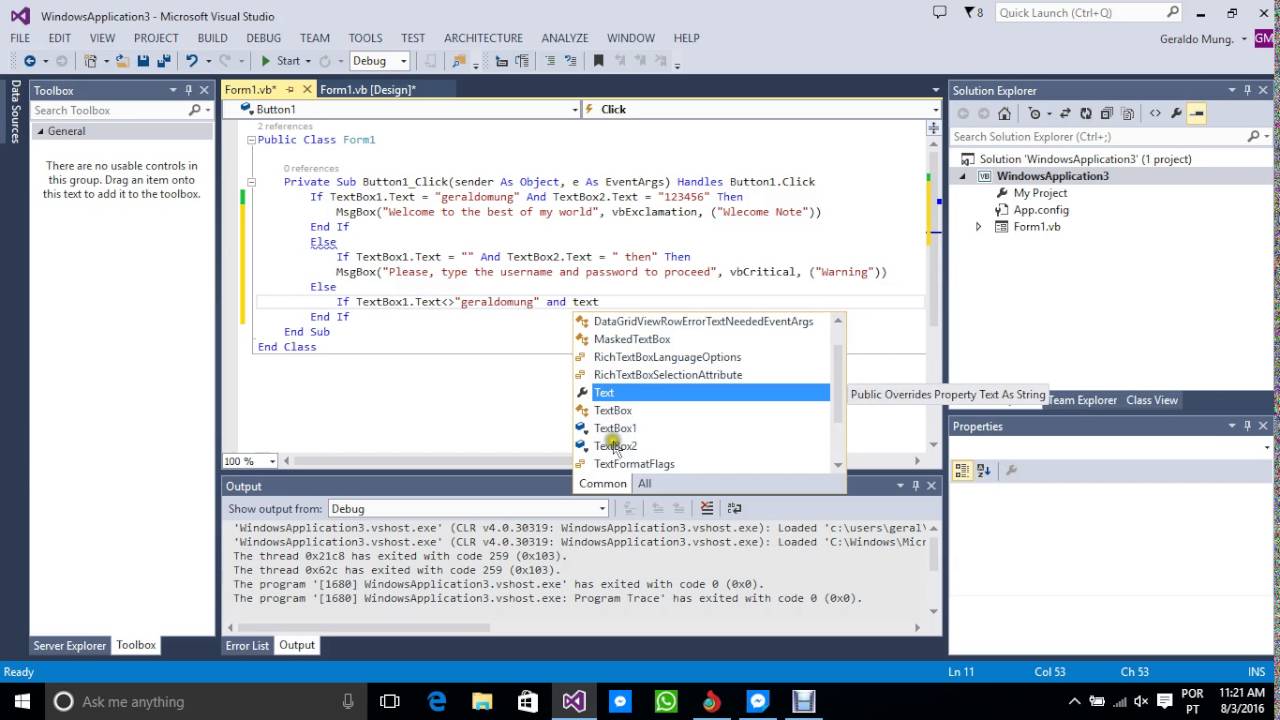Switch IntelliSense to the Common tab
Screen dimensions: 1280x720
coord(603,483)
